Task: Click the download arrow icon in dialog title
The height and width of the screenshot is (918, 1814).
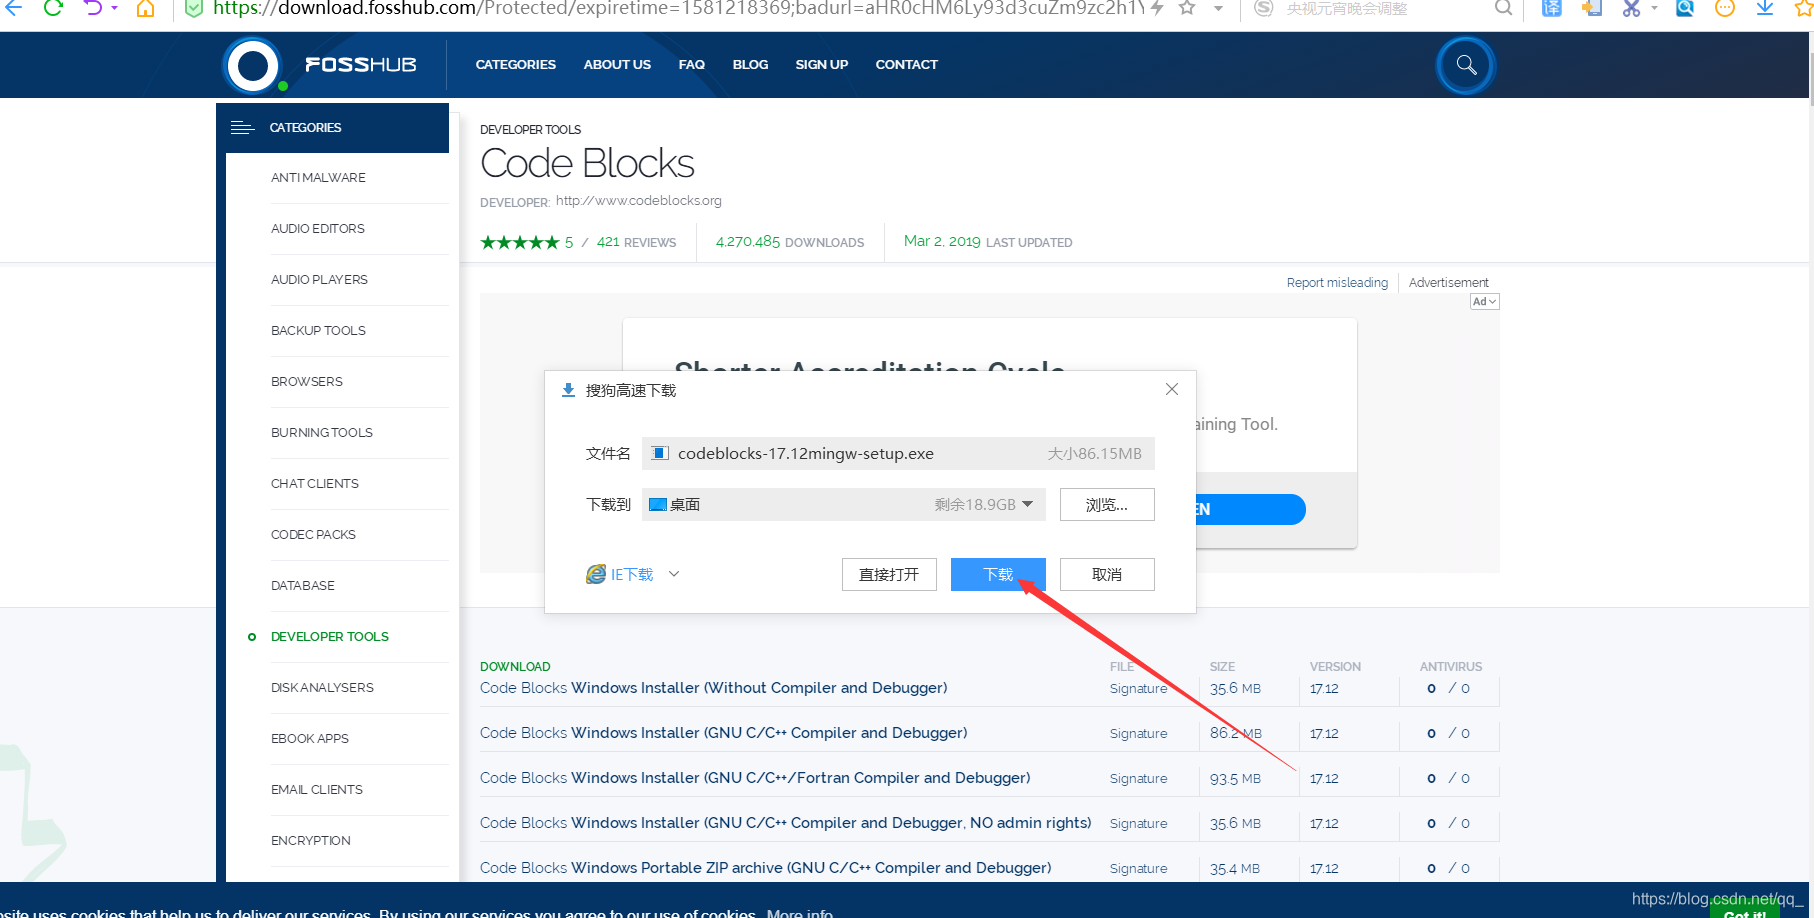Action: (x=568, y=390)
